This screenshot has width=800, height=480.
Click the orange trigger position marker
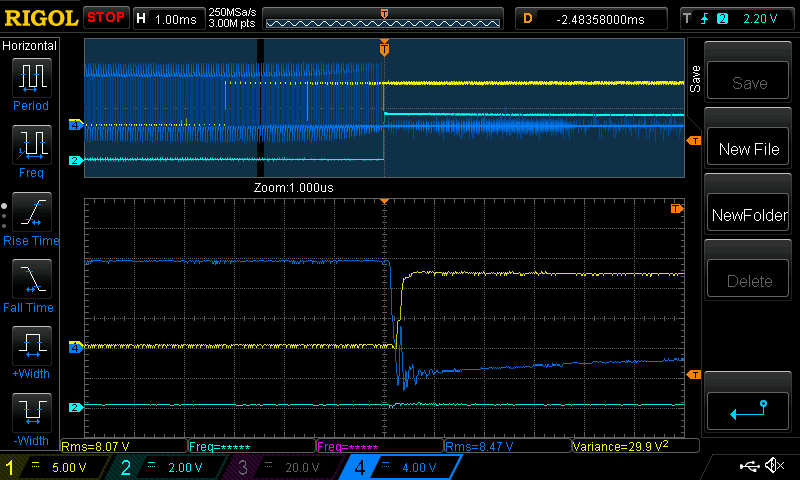point(384,47)
